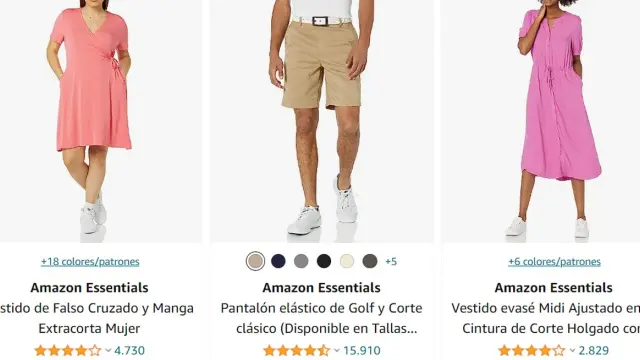Open Pantalón elástico de Golf product title
Image resolution: width=640 pixels, height=360 pixels.
[322, 318]
